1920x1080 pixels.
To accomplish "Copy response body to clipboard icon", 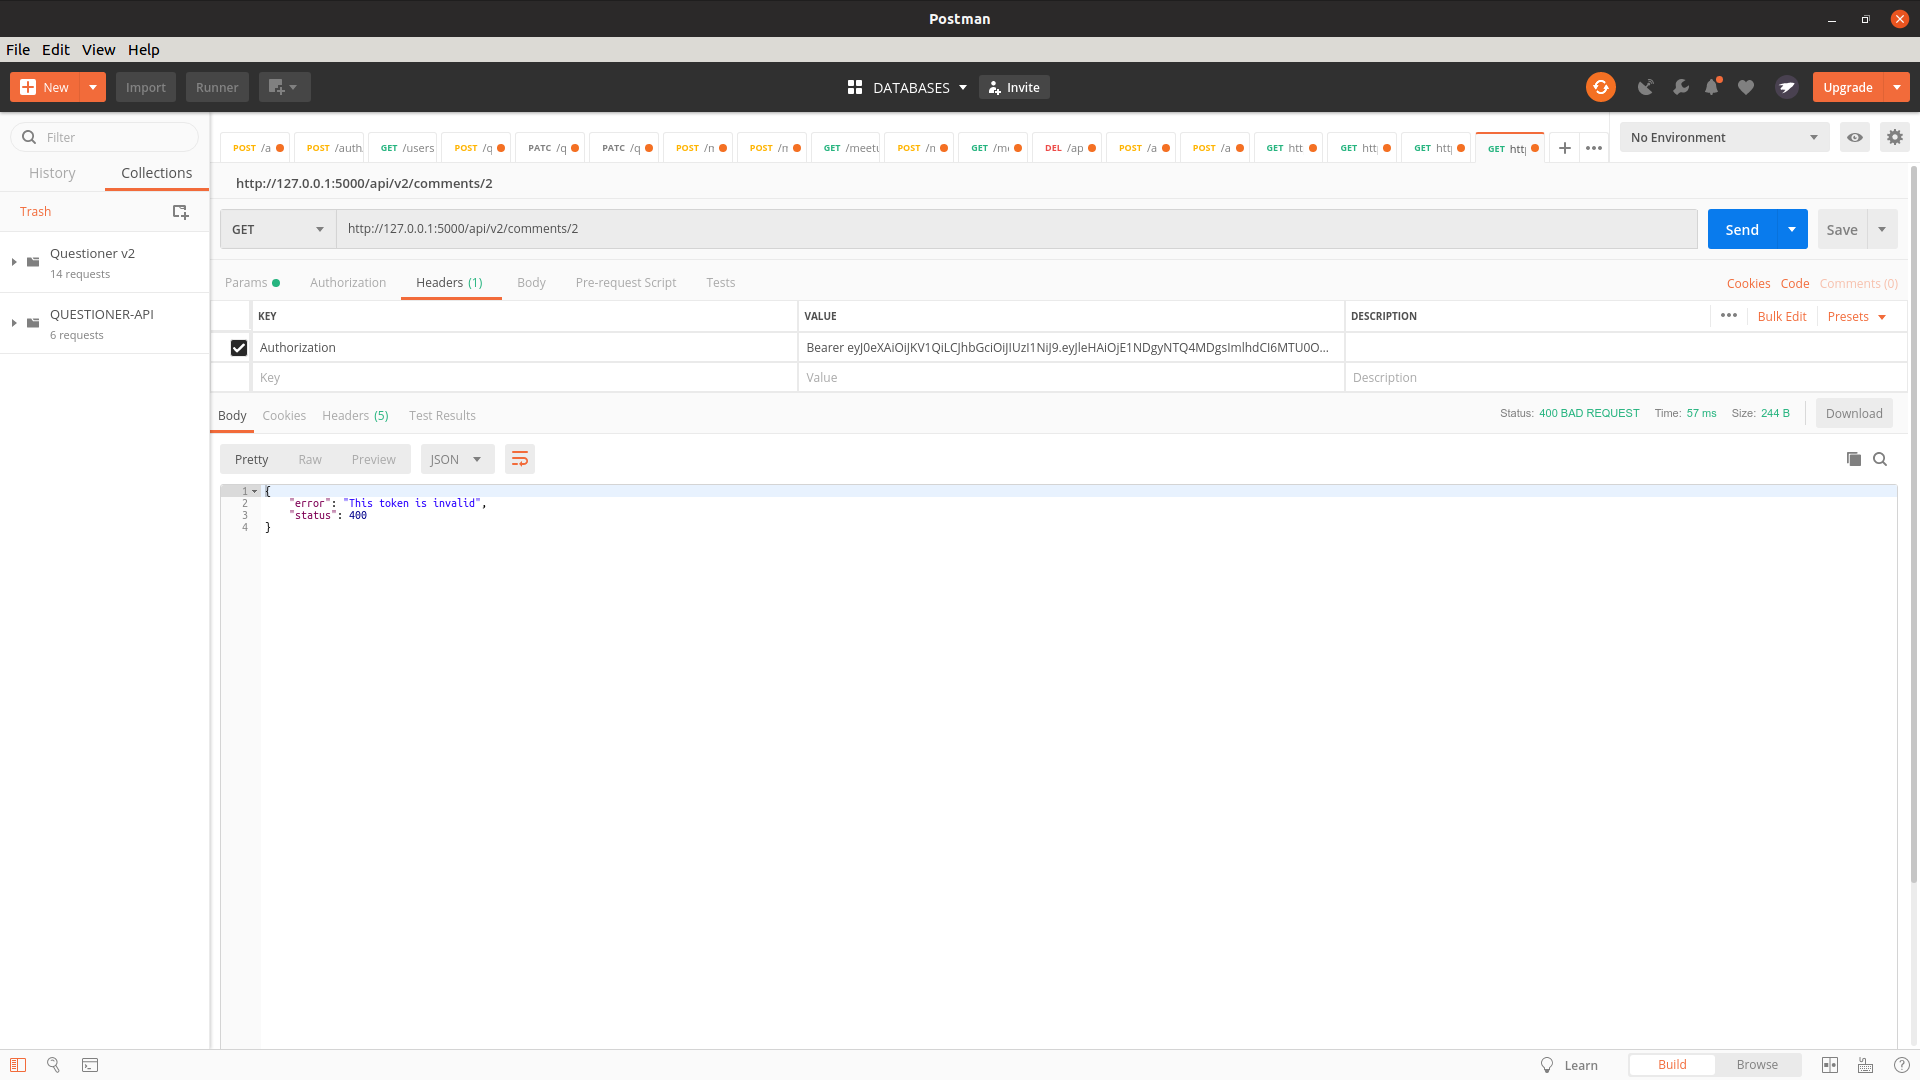I will click(1853, 459).
